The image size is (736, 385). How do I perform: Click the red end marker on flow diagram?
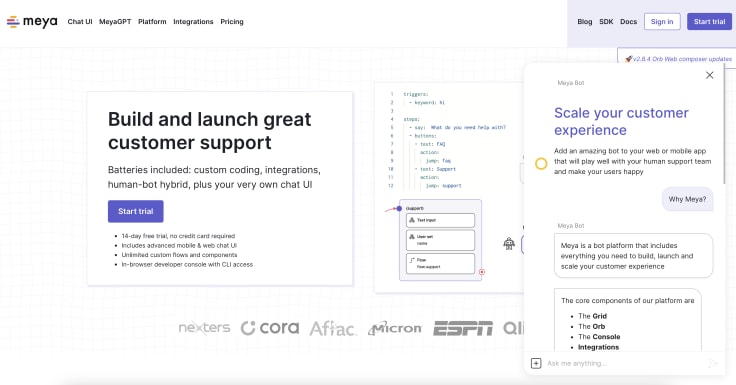482,272
